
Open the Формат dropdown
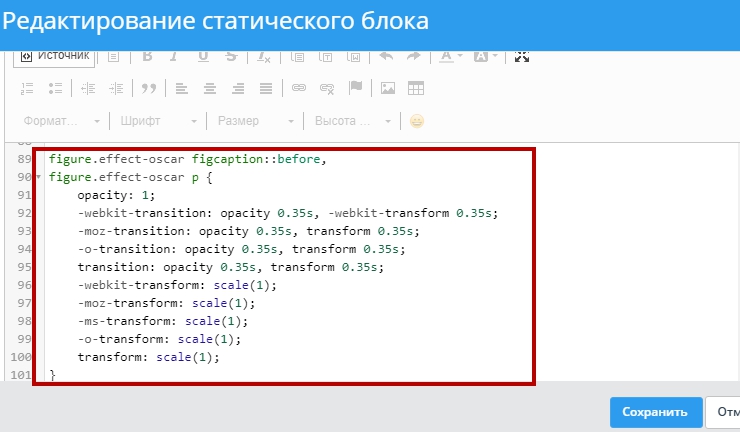[60, 121]
